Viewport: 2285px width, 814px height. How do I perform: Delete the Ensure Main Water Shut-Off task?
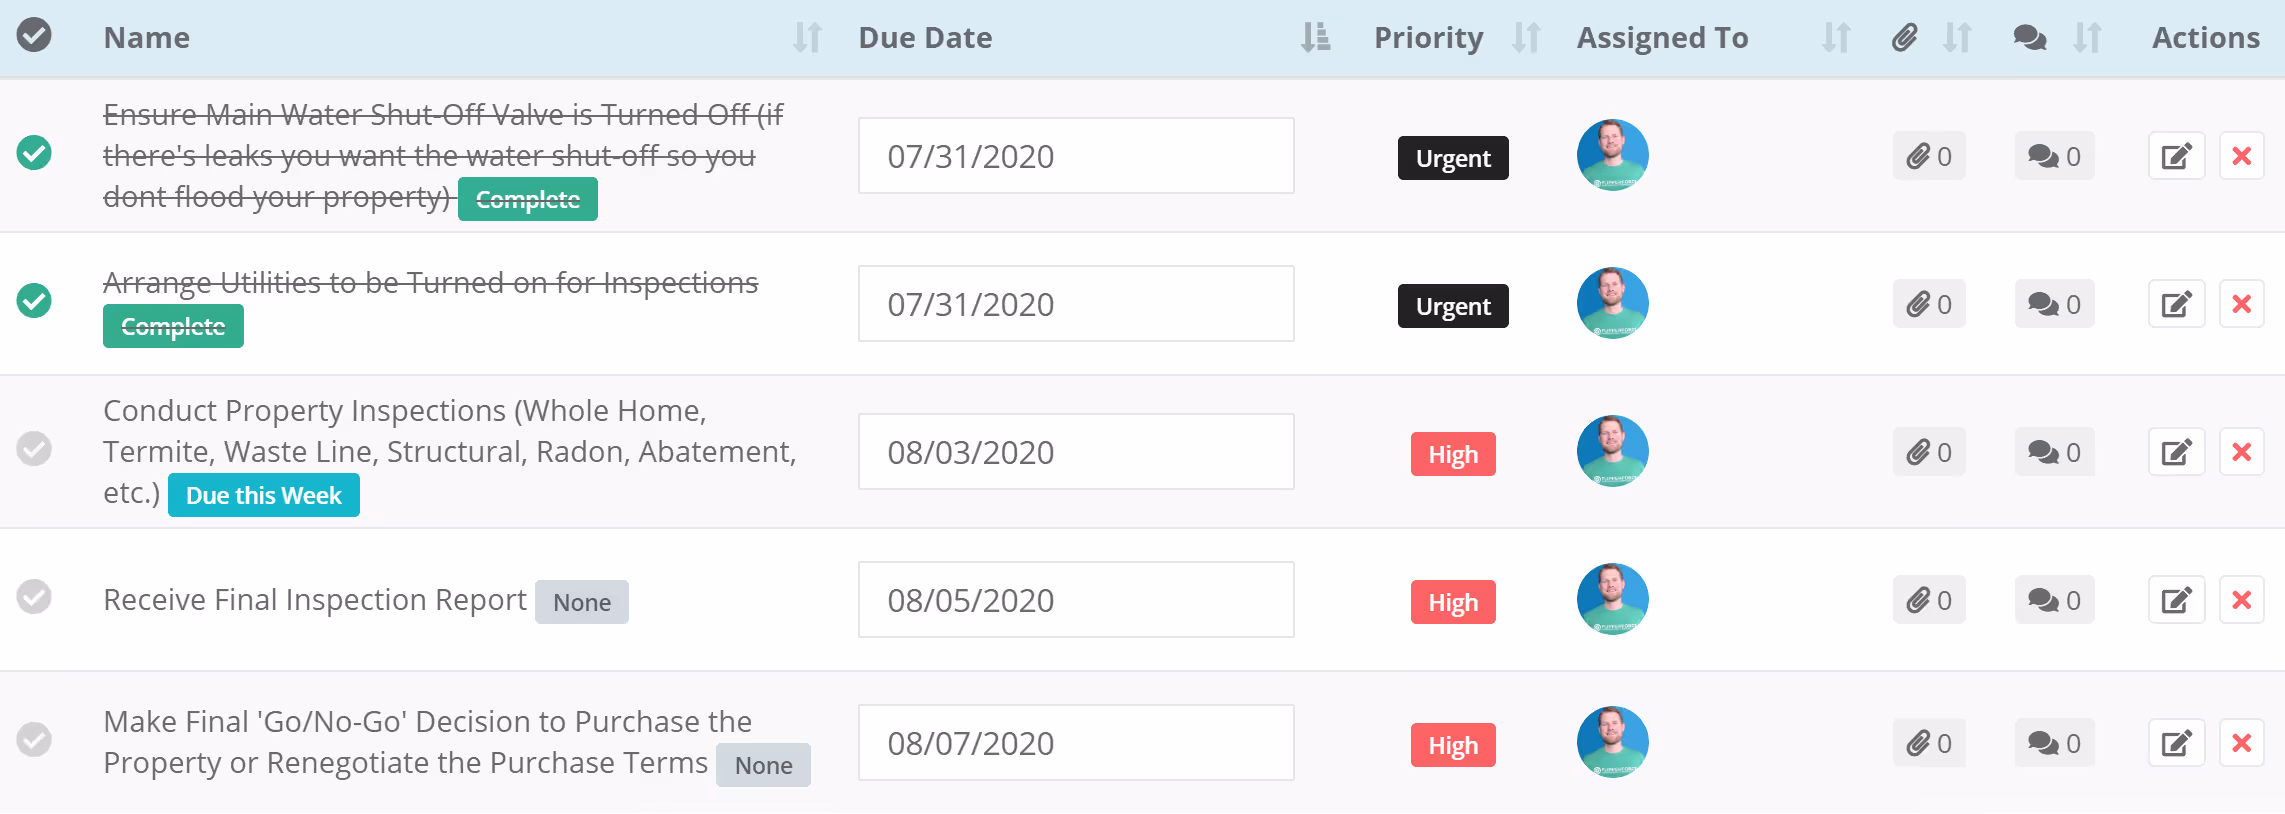[2242, 157]
